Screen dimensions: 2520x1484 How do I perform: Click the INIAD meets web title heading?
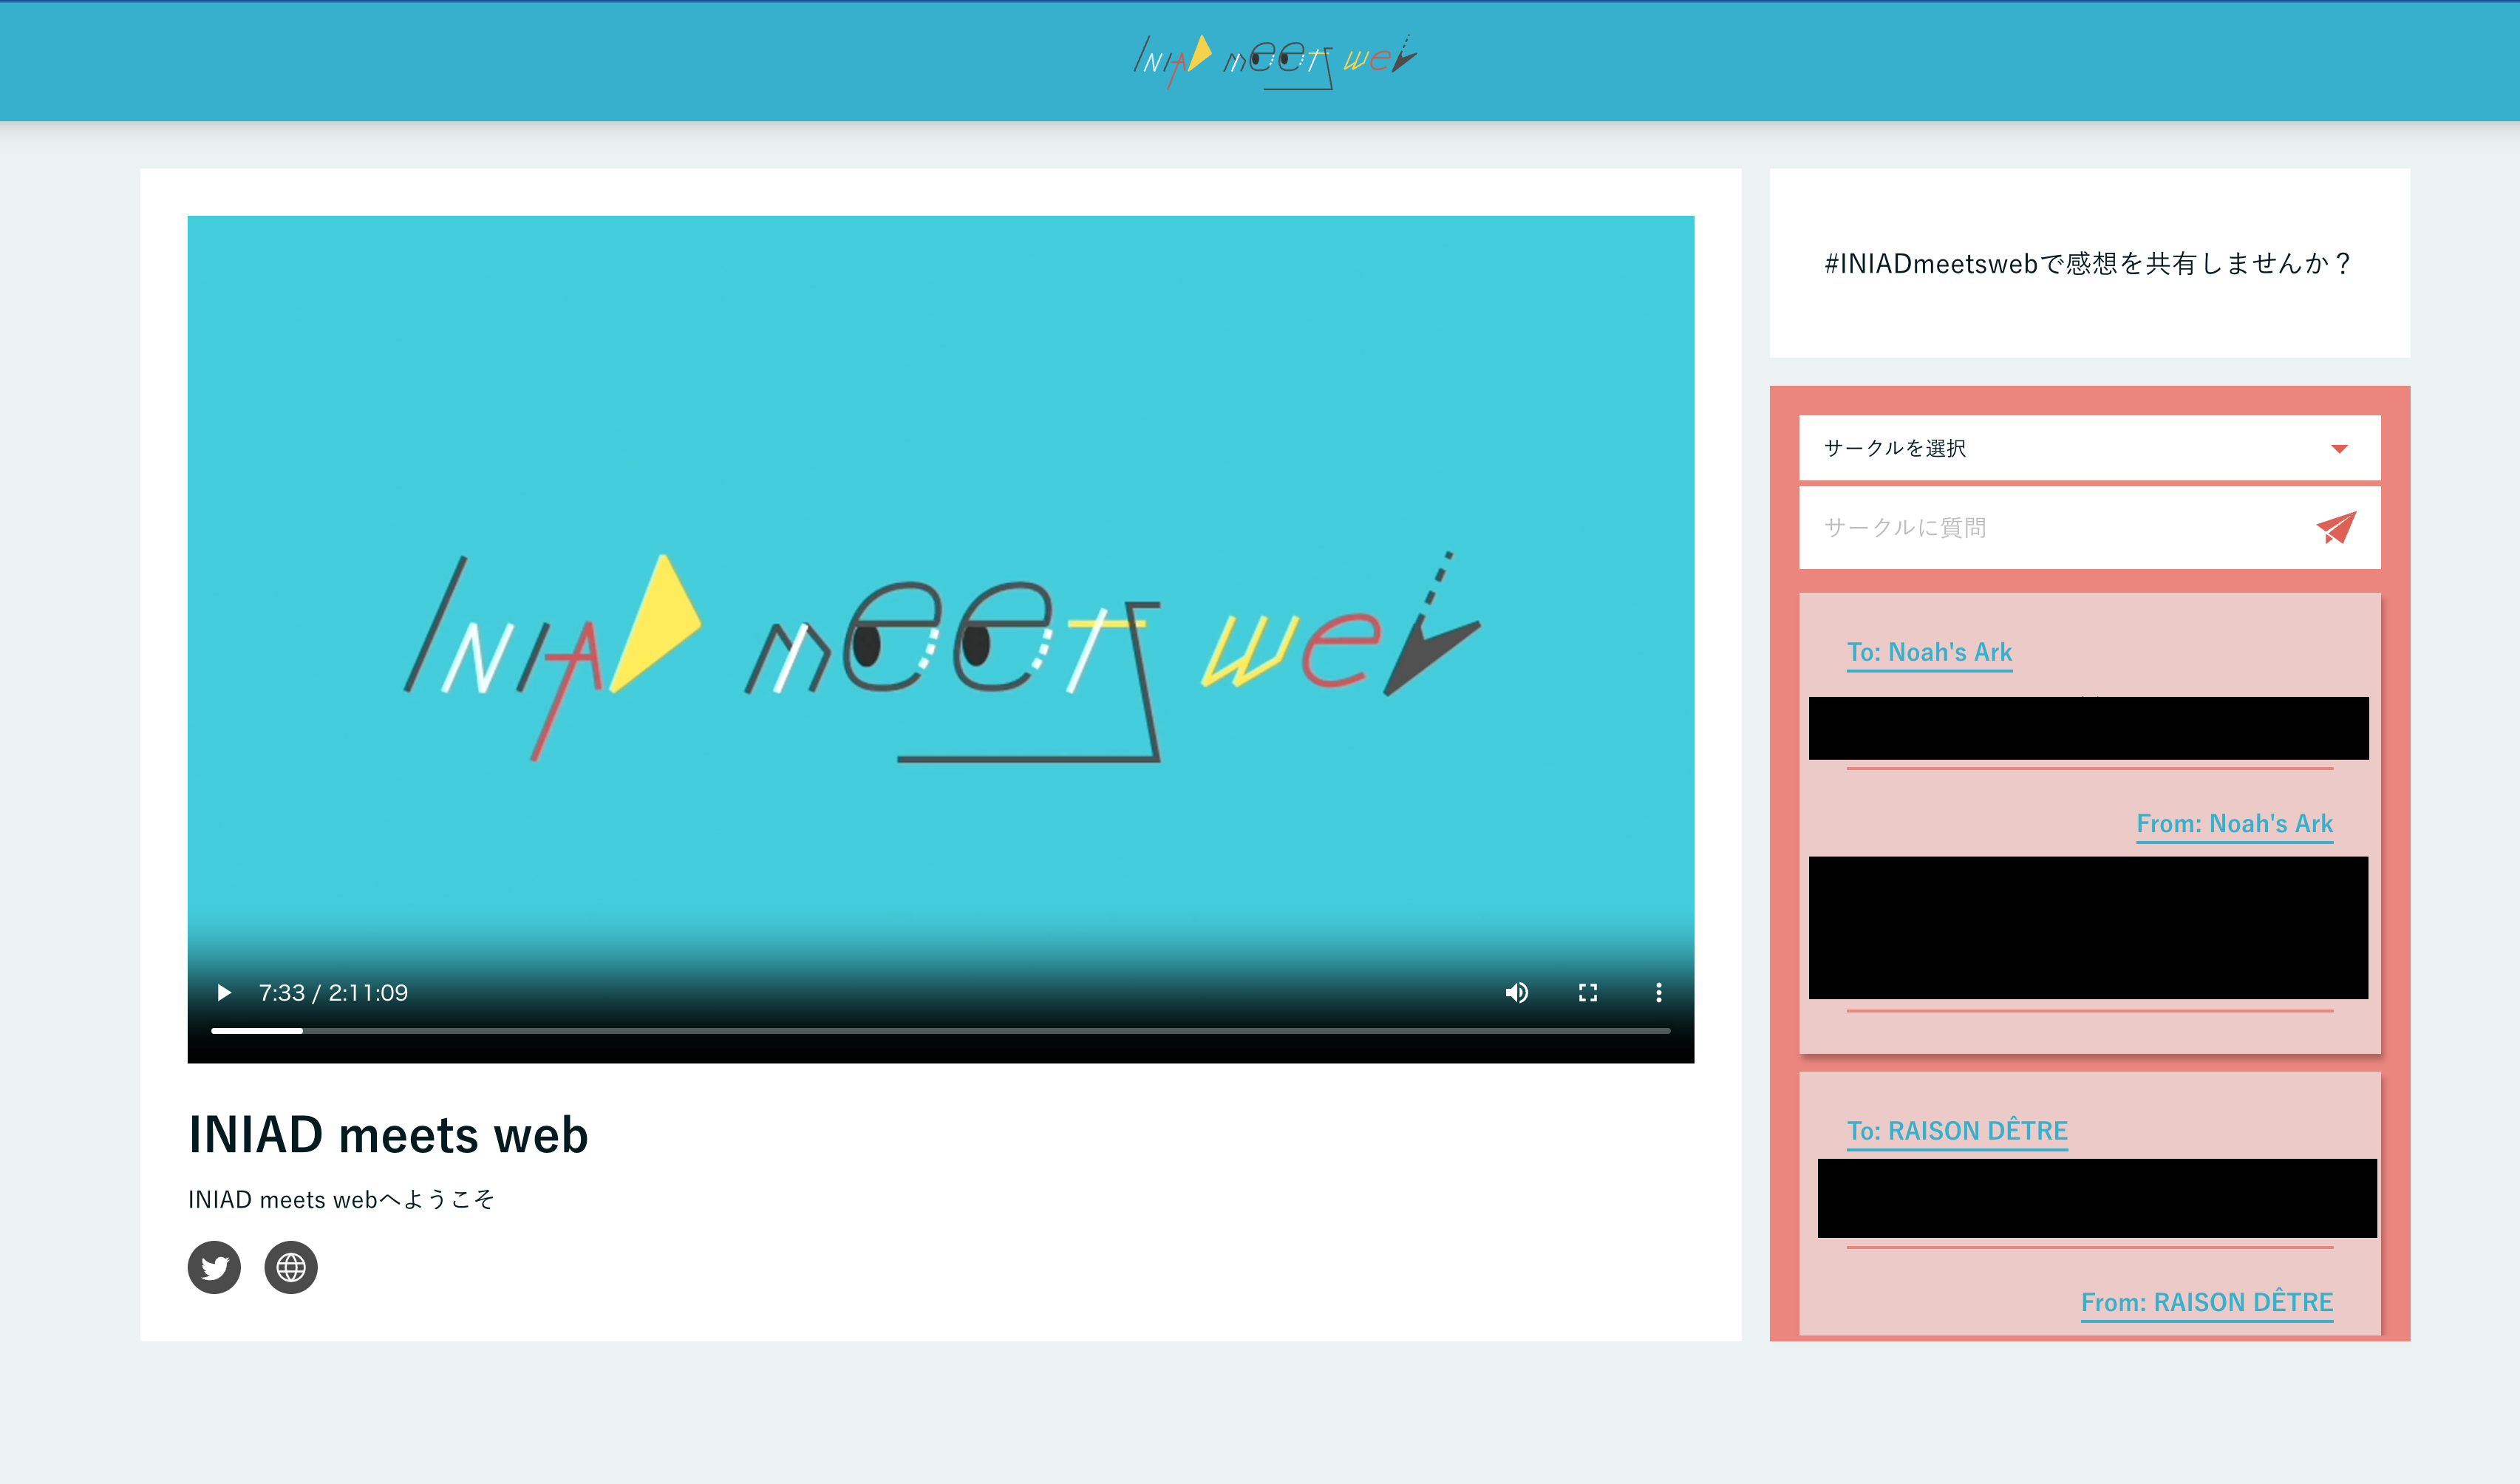pos(388,1135)
